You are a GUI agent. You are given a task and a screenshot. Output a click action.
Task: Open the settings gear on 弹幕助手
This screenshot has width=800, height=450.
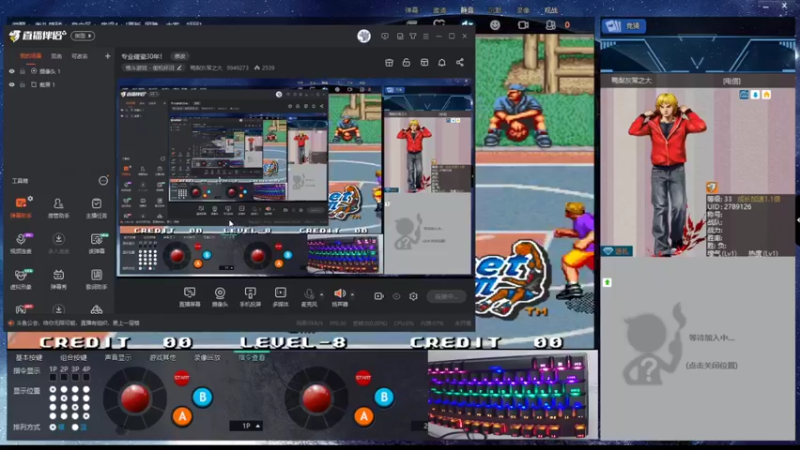coord(31,198)
